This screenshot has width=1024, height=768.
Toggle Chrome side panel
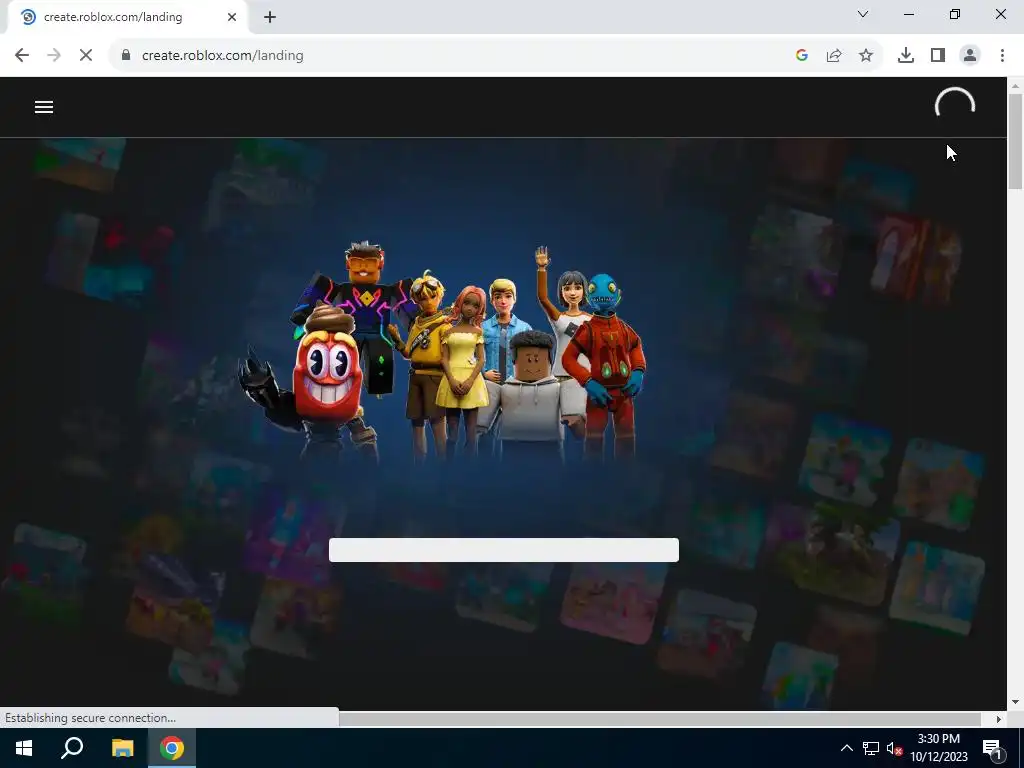[938, 56]
